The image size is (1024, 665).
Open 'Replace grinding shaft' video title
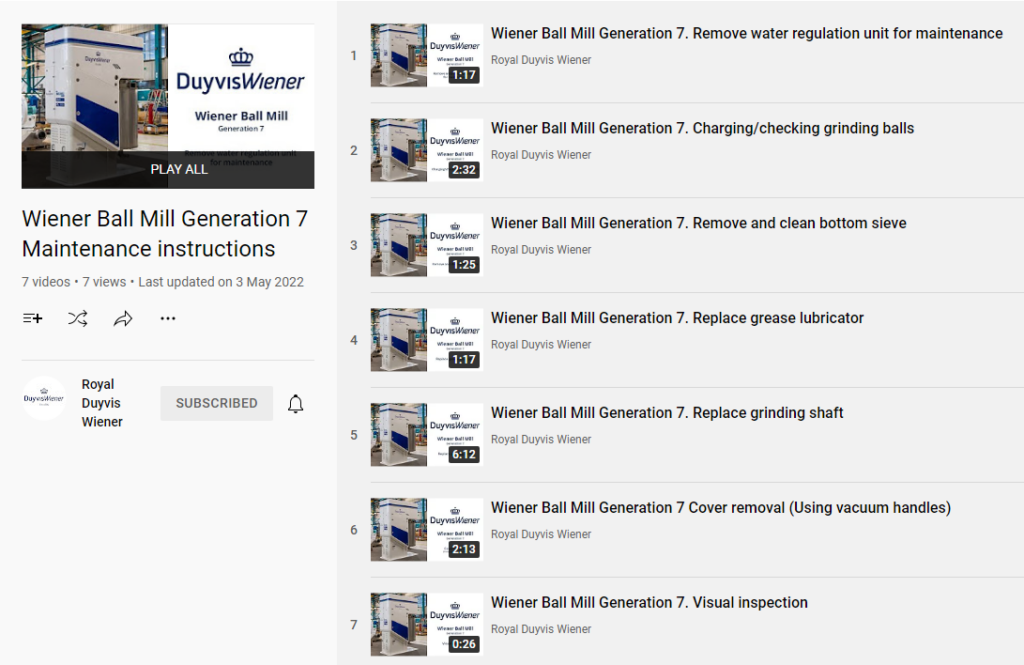pos(667,413)
